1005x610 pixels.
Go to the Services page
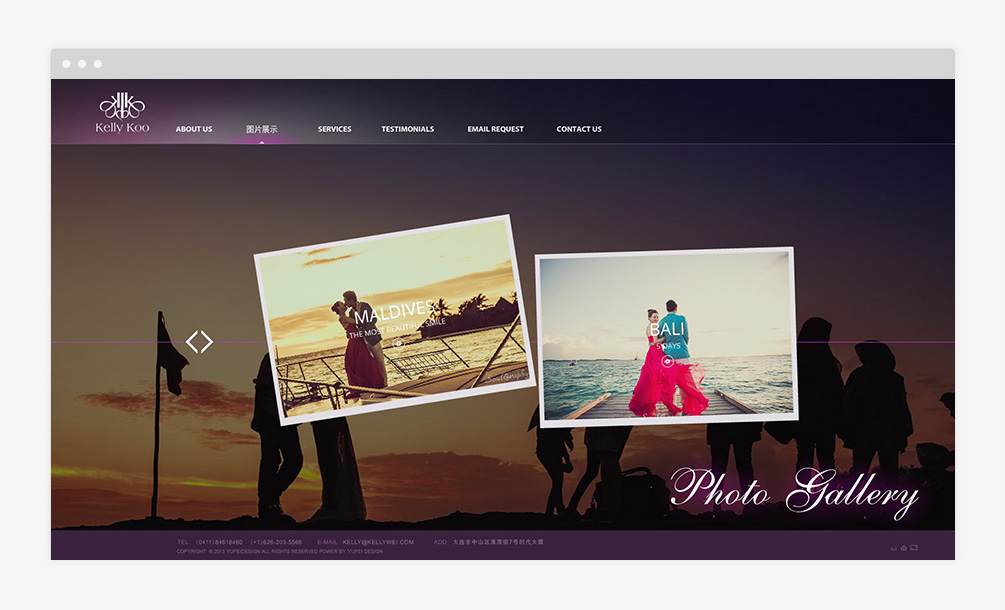pos(334,129)
